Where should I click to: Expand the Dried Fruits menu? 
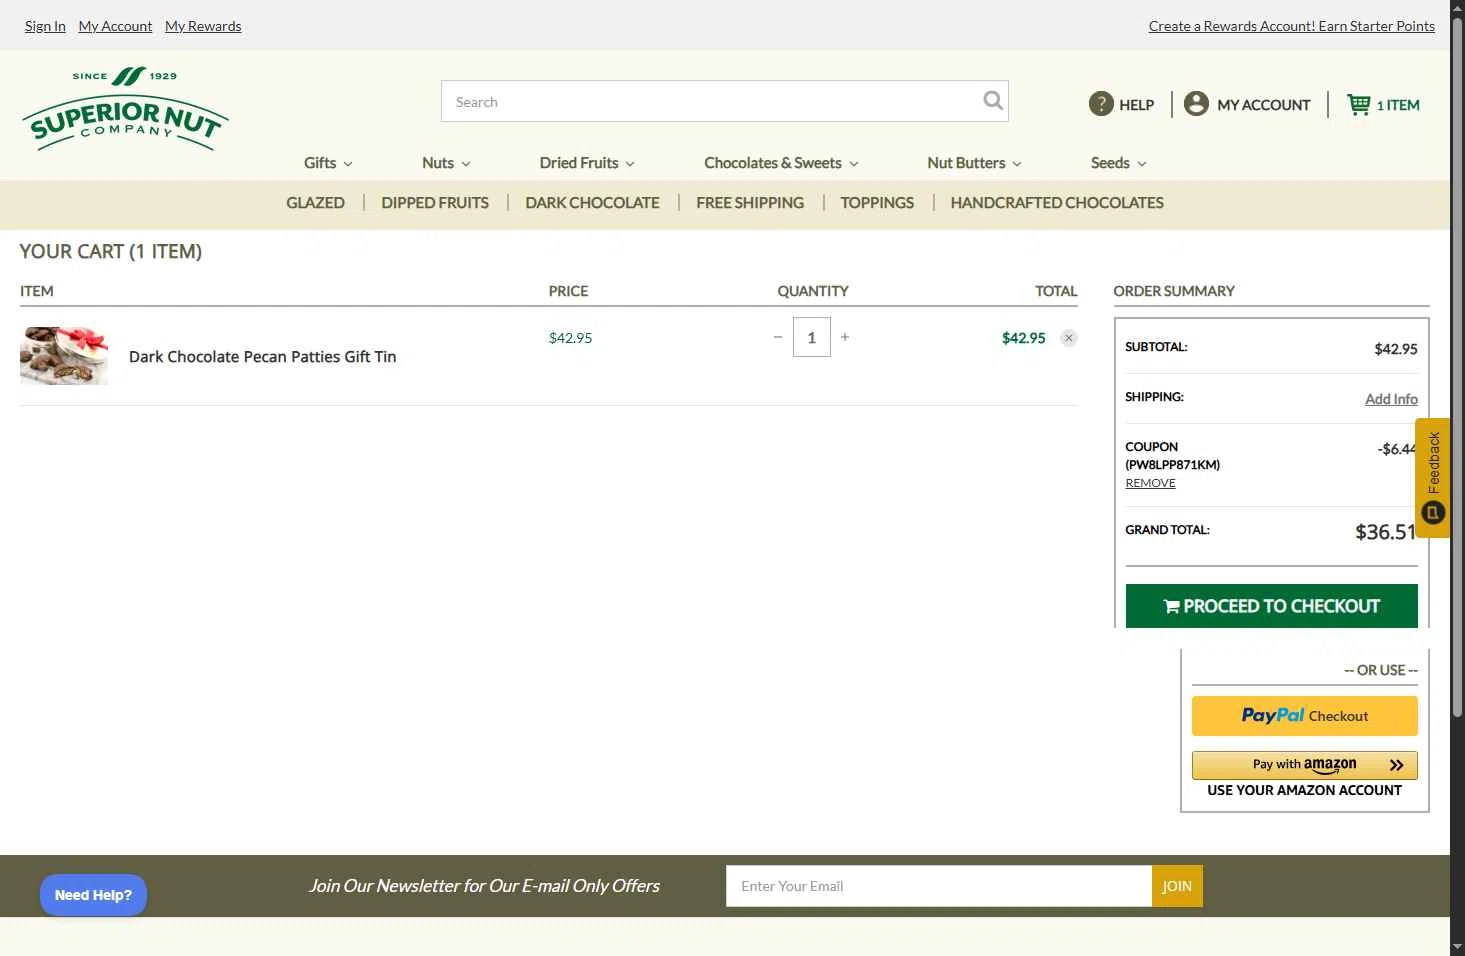point(587,163)
